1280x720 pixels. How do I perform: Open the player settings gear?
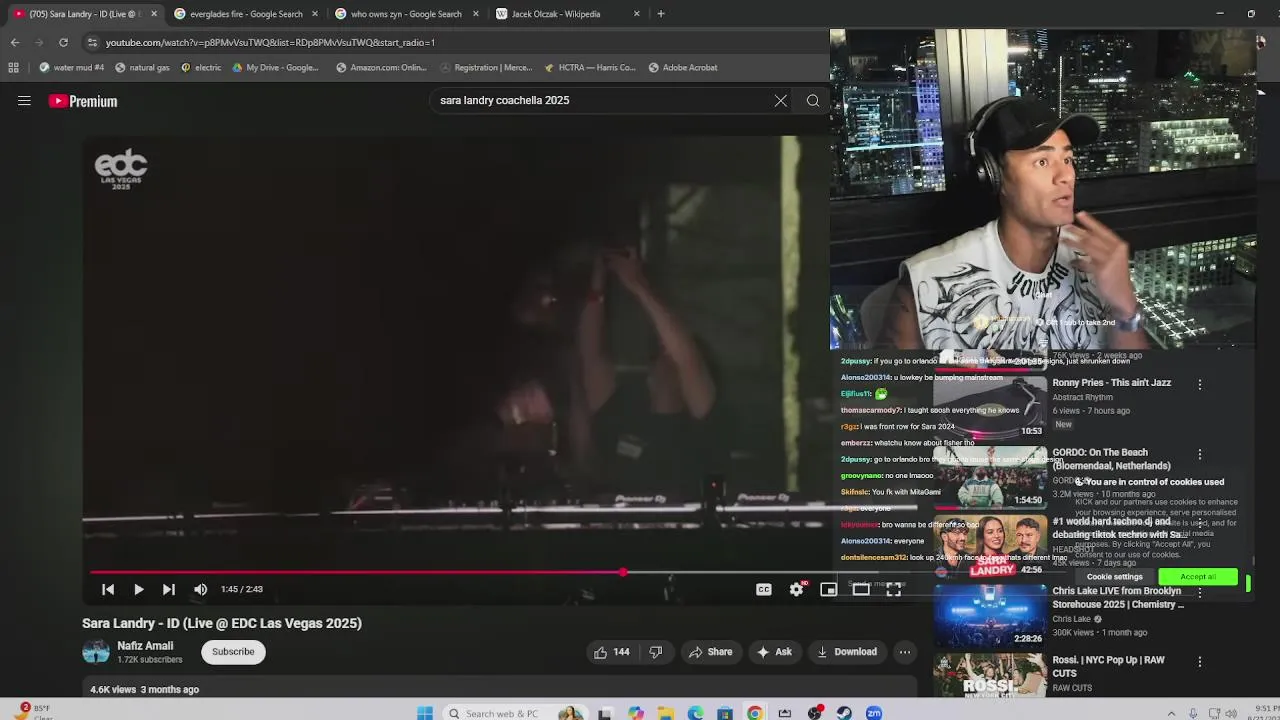(x=796, y=590)
